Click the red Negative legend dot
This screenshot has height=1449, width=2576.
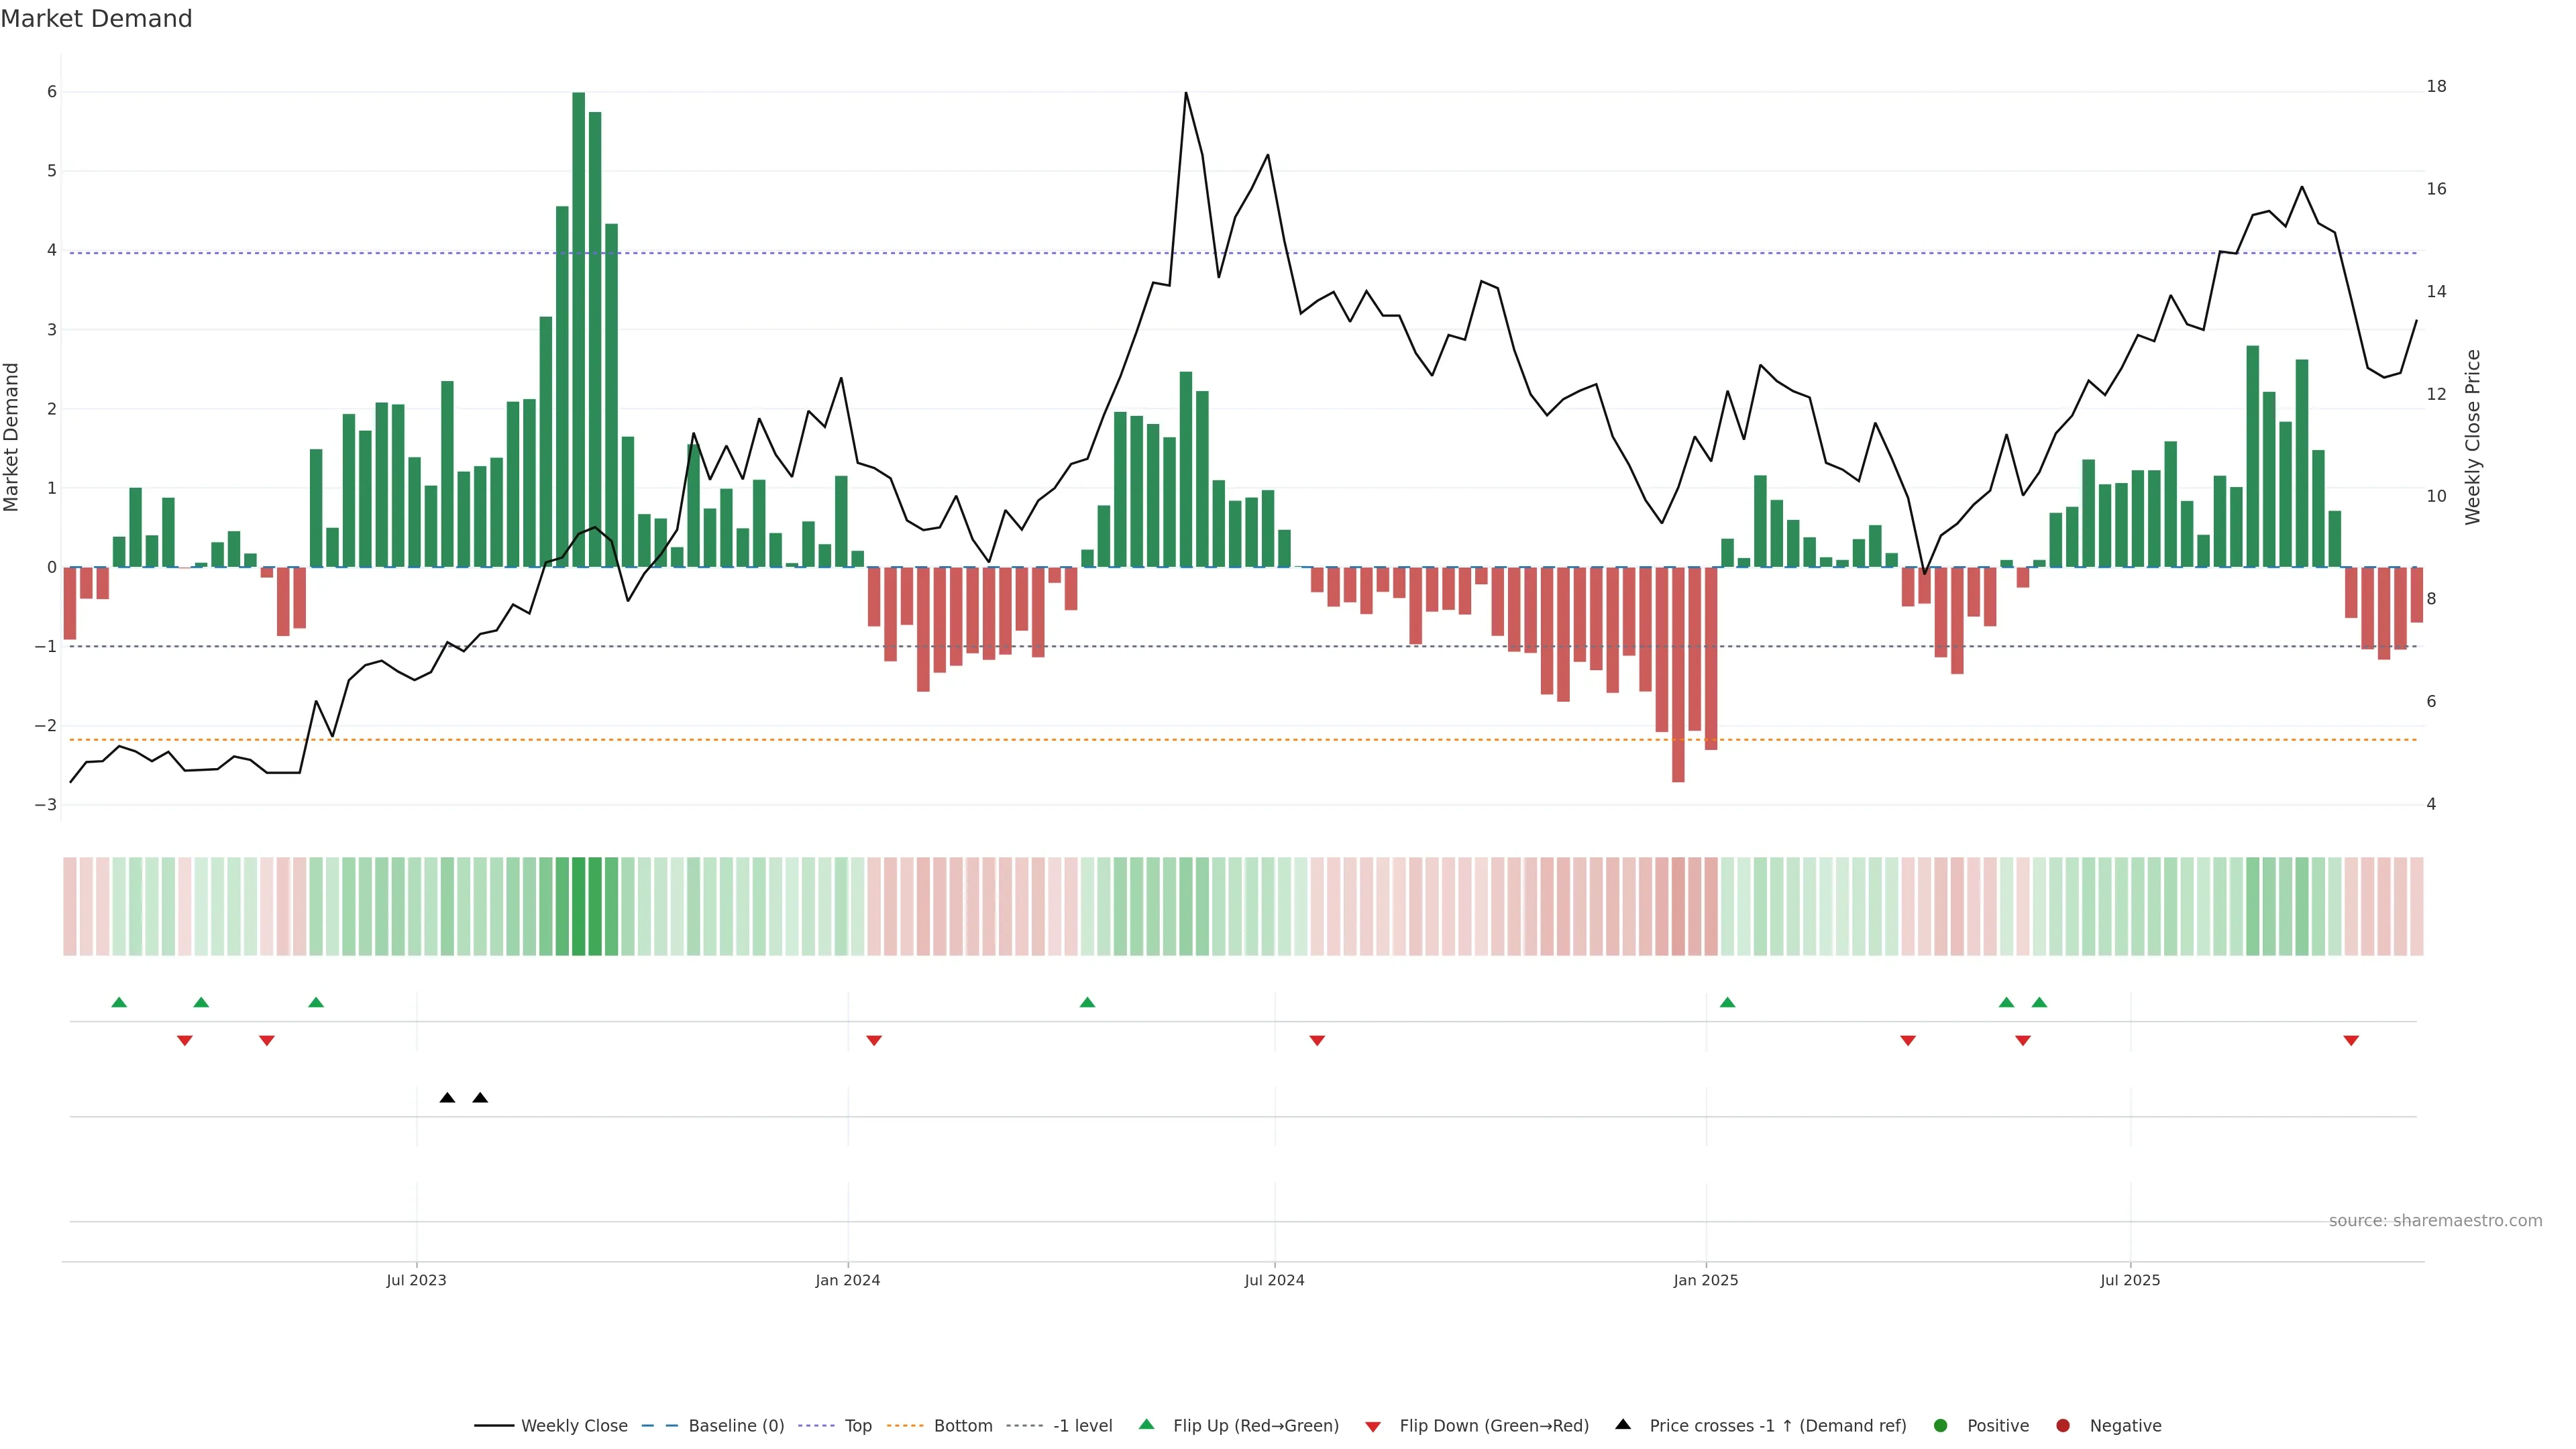[2063, 1425]
